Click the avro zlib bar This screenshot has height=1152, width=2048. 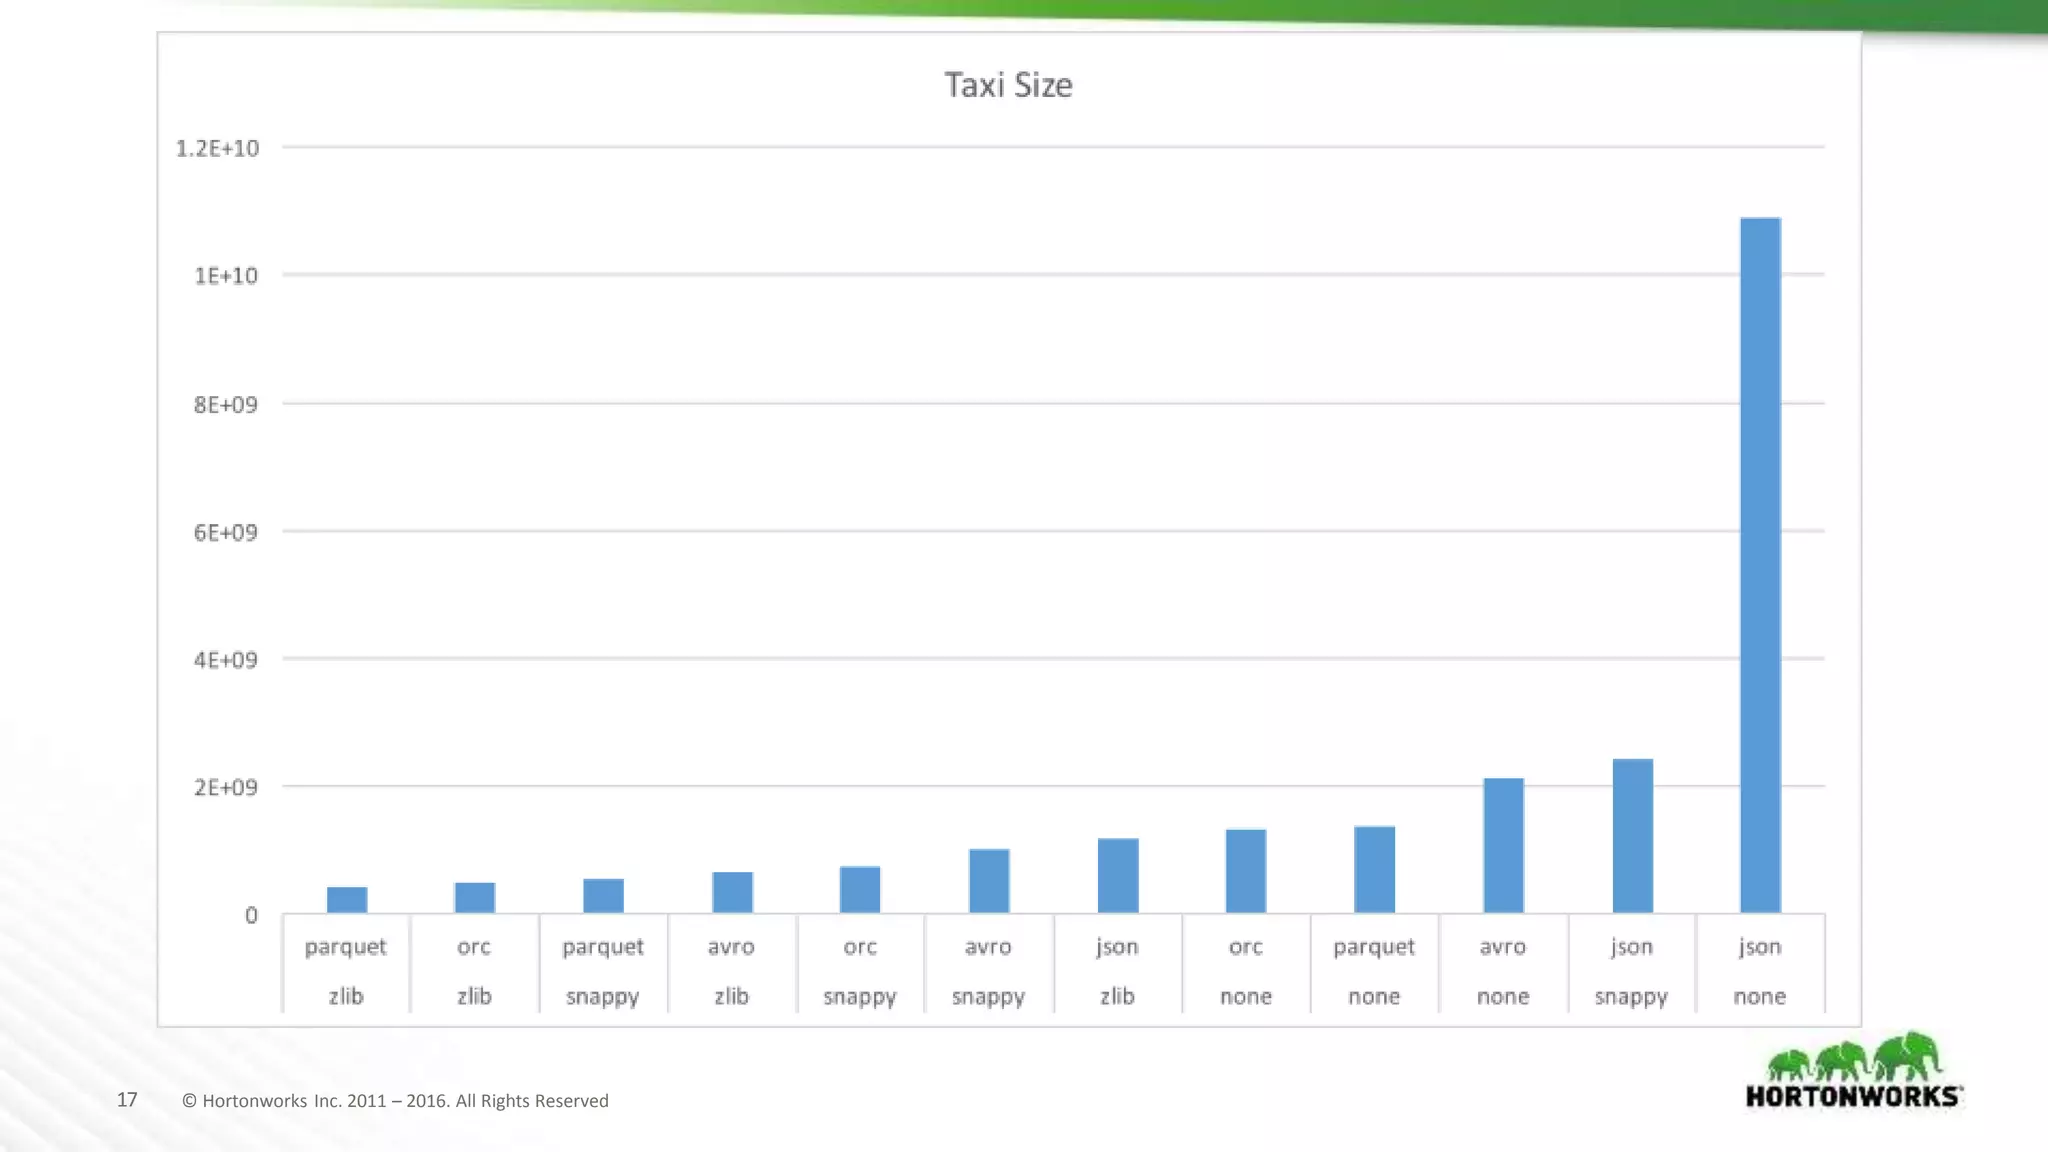pyautogui.click(x=732, y=892)
